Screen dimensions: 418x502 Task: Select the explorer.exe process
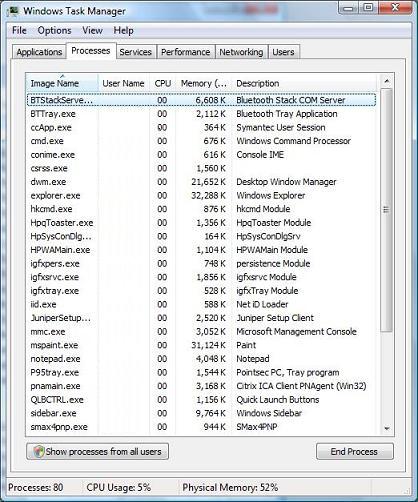[x=201, y=195]
